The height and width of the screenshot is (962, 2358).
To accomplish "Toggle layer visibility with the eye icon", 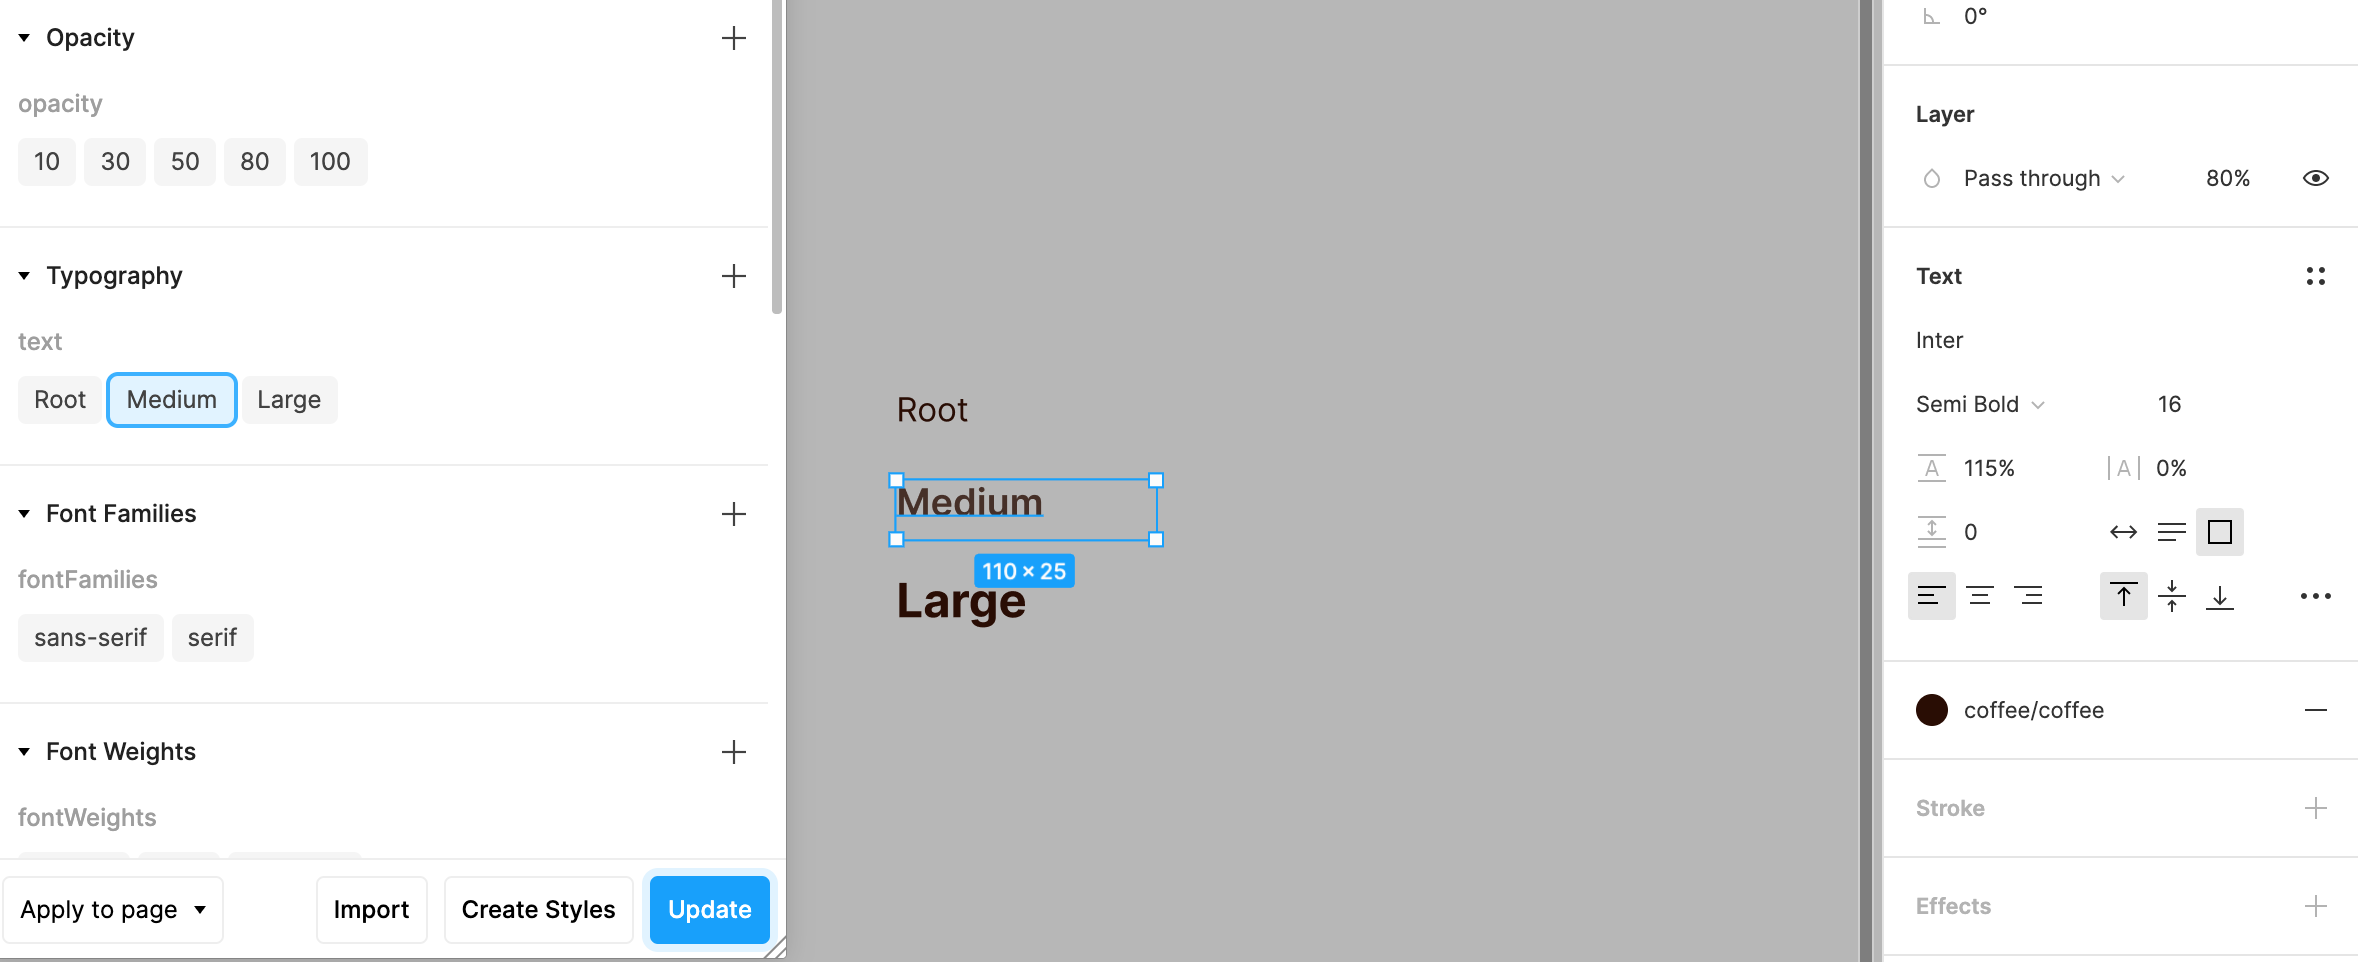I will coord(2316,177).
